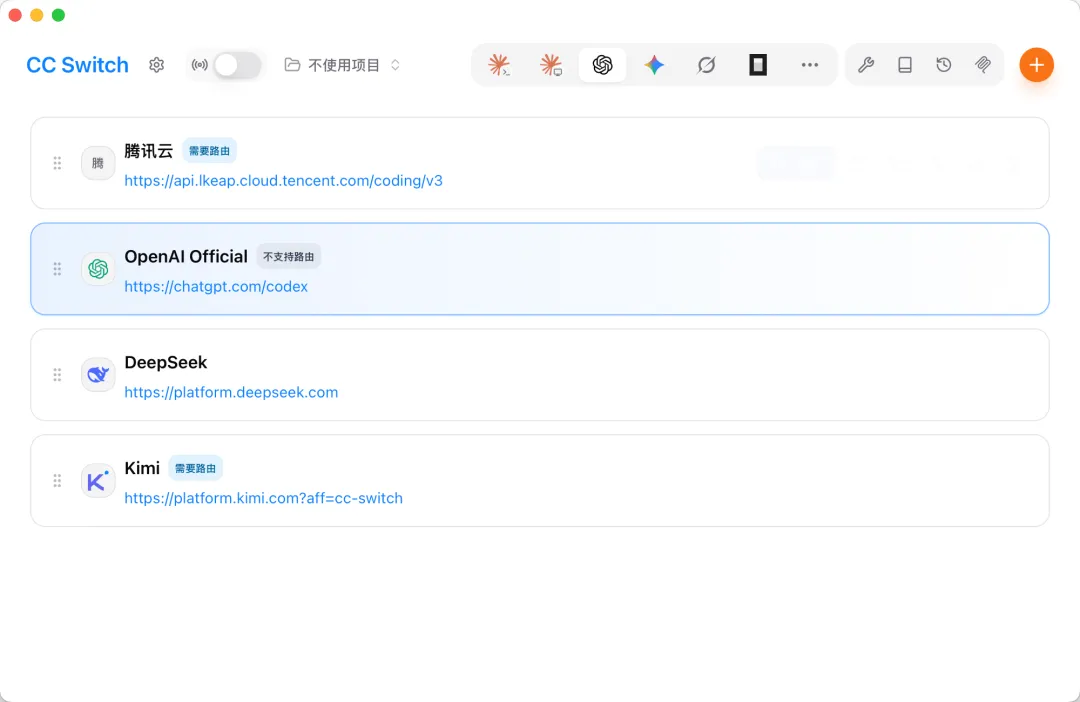This screenshot has height=702, width=1080.
Task: Toggle the proxy broadcast switch
Action: click(237, 65)
